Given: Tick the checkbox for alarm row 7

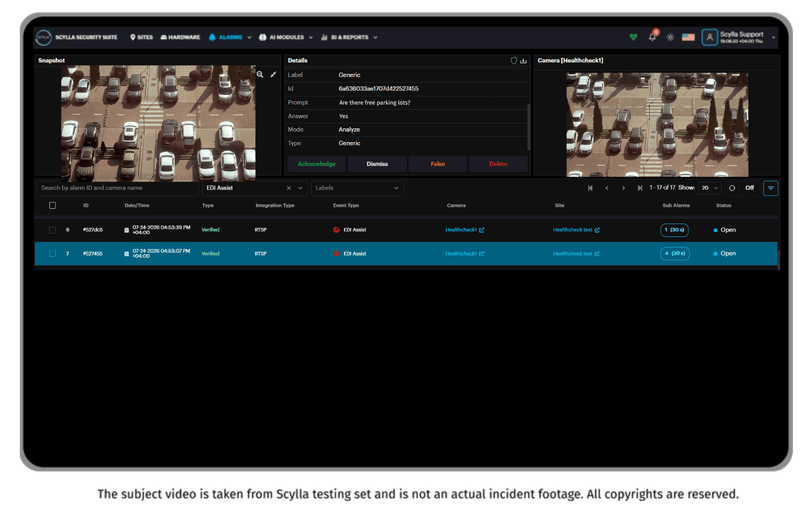Looking at the screenshot, I should click(x=52, y=254).
